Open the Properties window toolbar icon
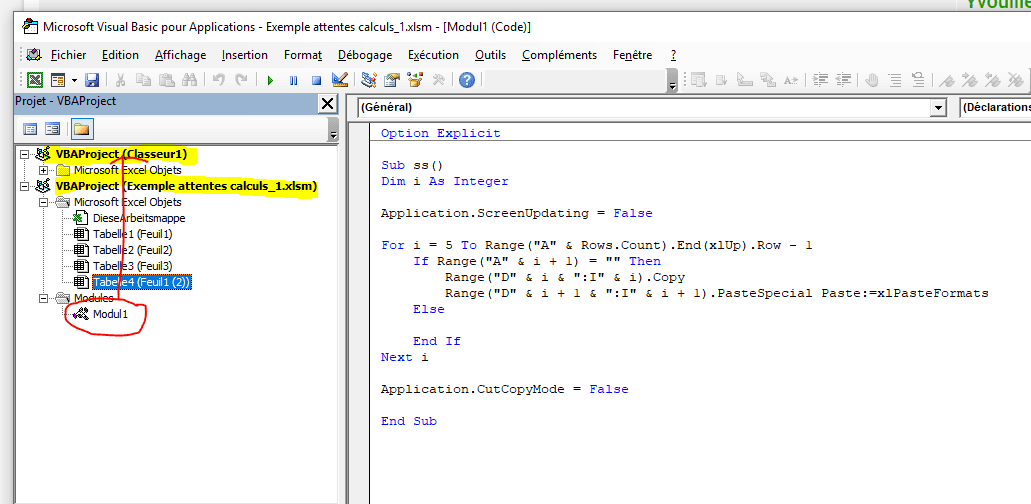The image size is (1031, 504). 392,80
